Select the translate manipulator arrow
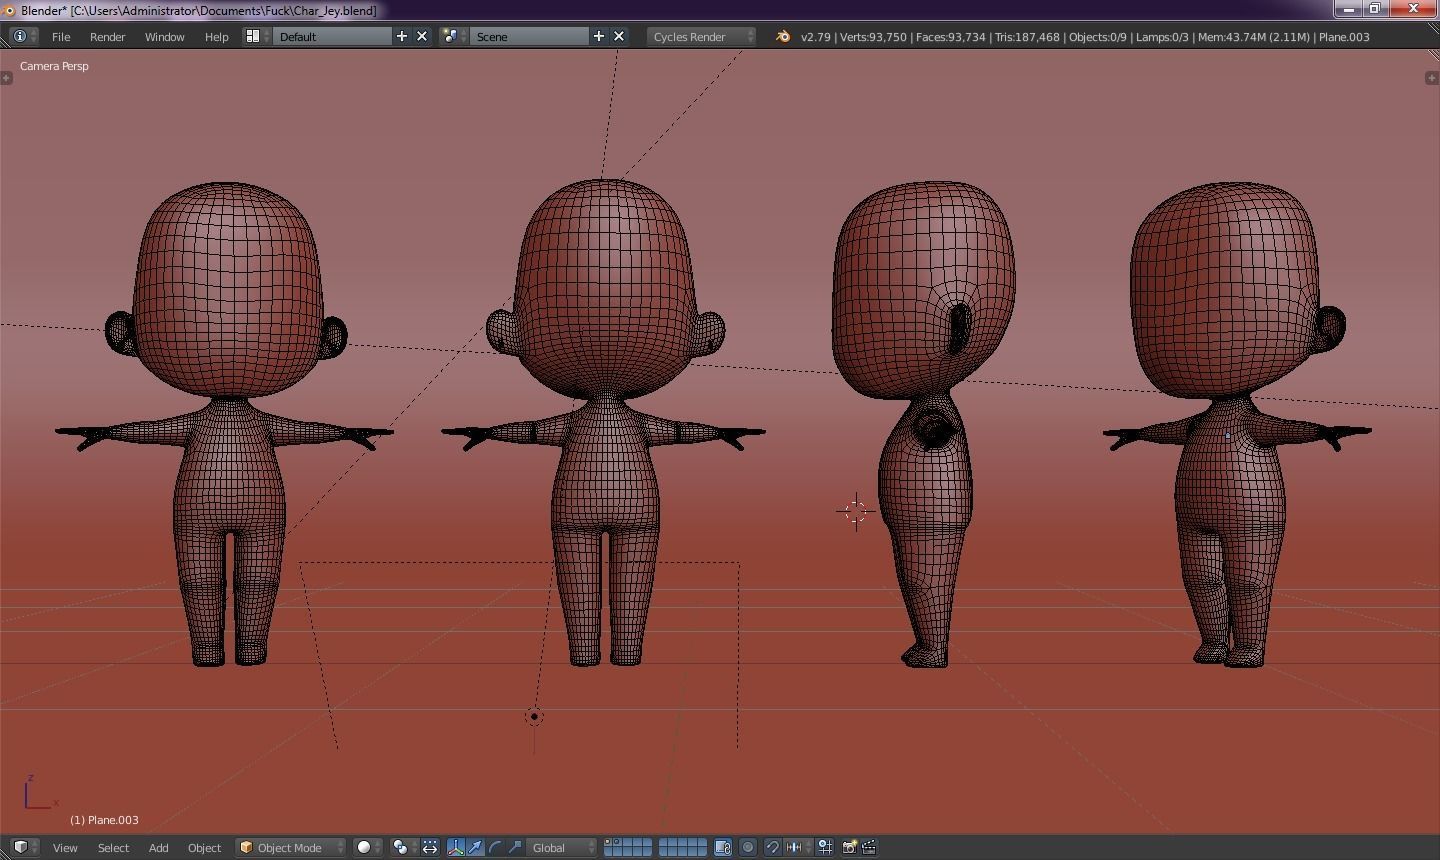Image resolution: width=1440 pixels, height=860 pixels. (x=475, y=847)
